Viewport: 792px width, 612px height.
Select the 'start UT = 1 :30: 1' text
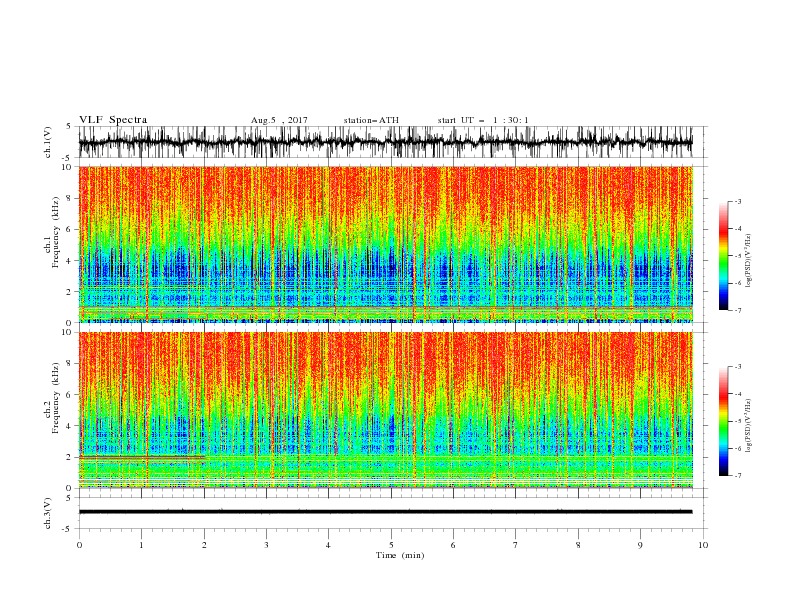(483, 120)
